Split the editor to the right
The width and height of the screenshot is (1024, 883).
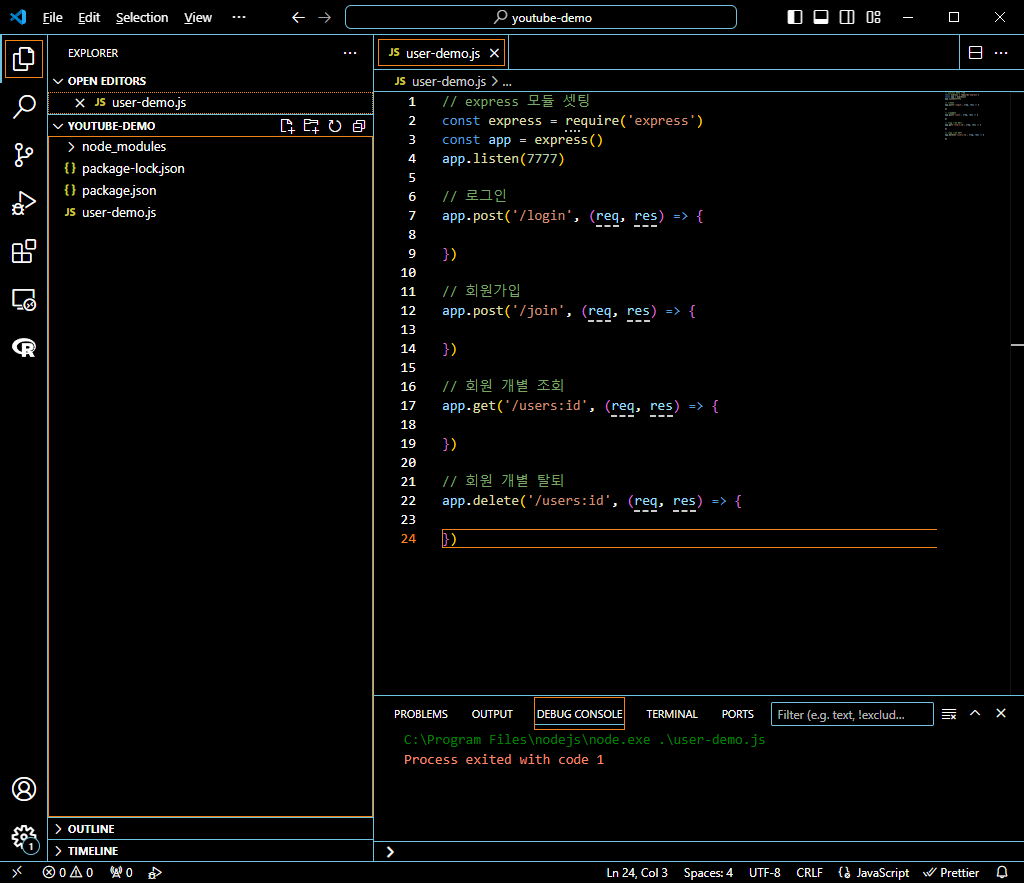click(x=975, y=53)
